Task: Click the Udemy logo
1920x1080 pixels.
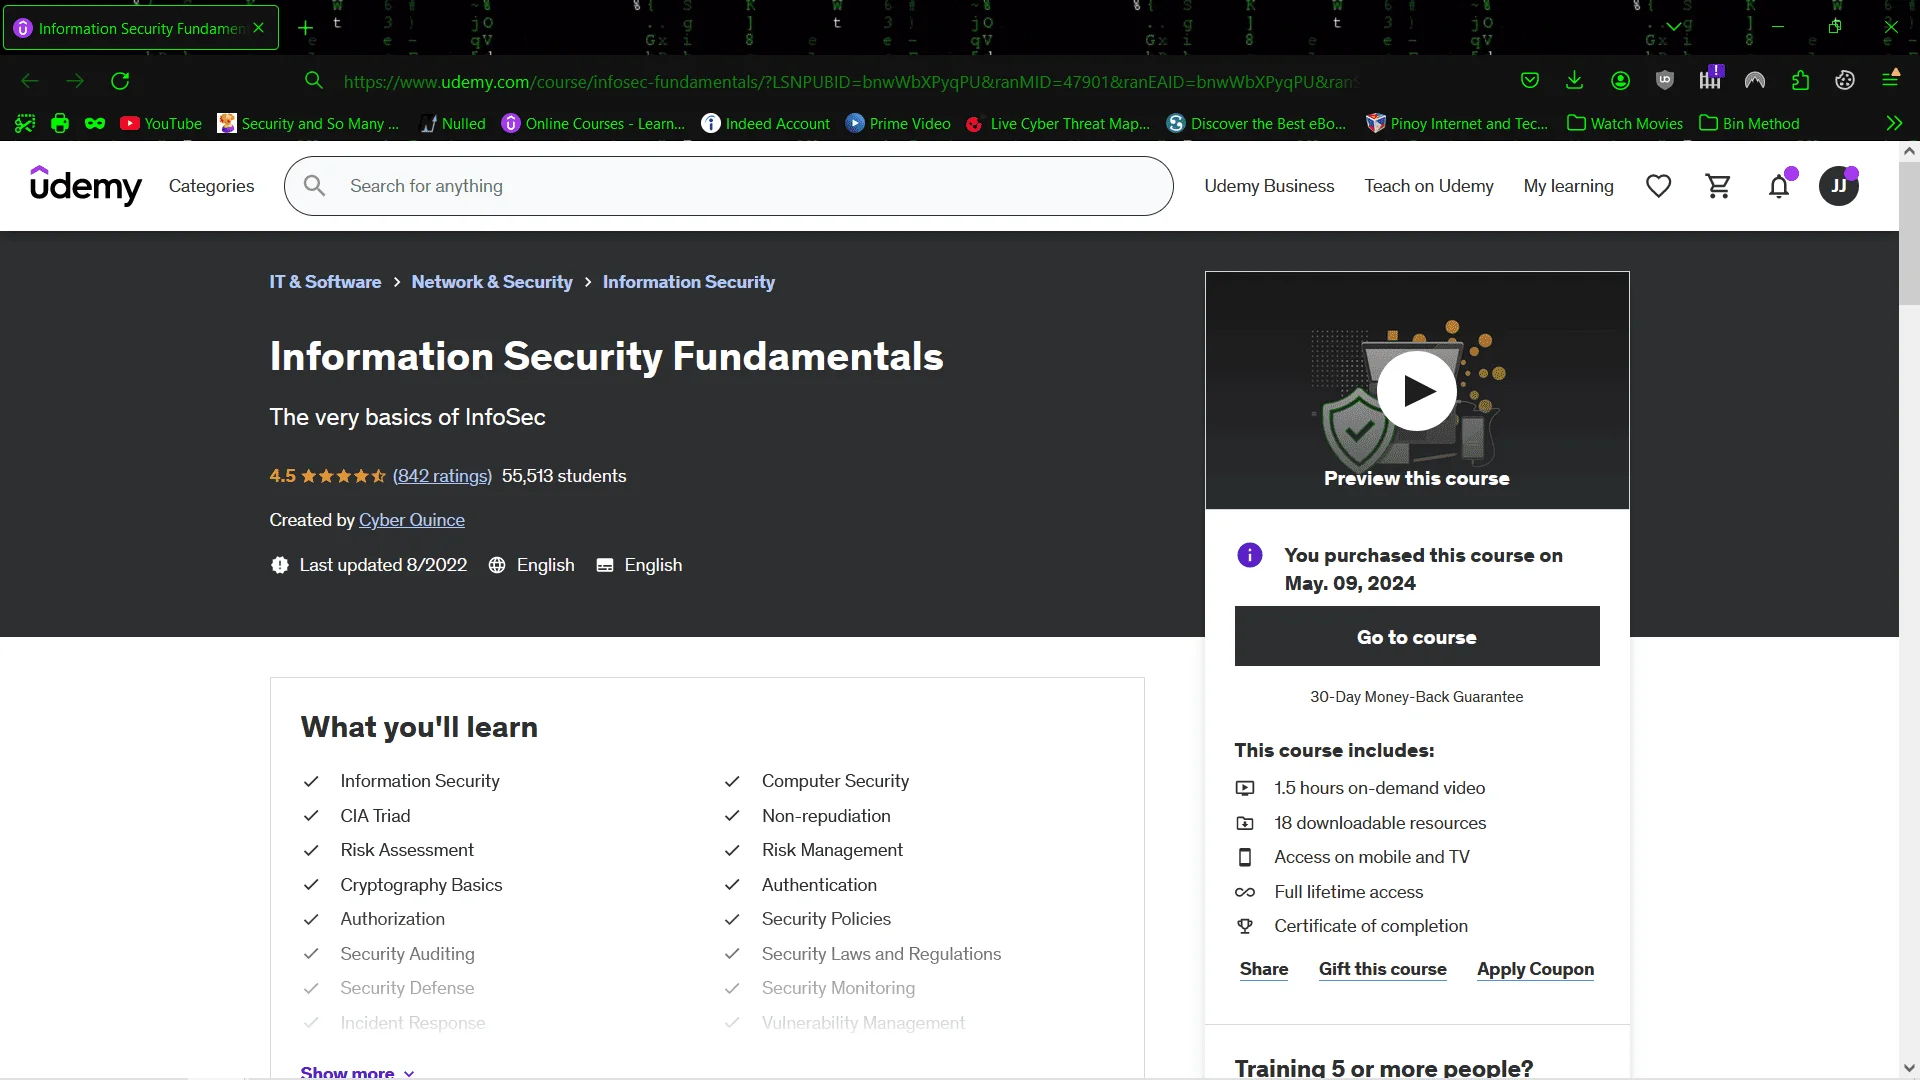Action: click(x=86, y=186)
